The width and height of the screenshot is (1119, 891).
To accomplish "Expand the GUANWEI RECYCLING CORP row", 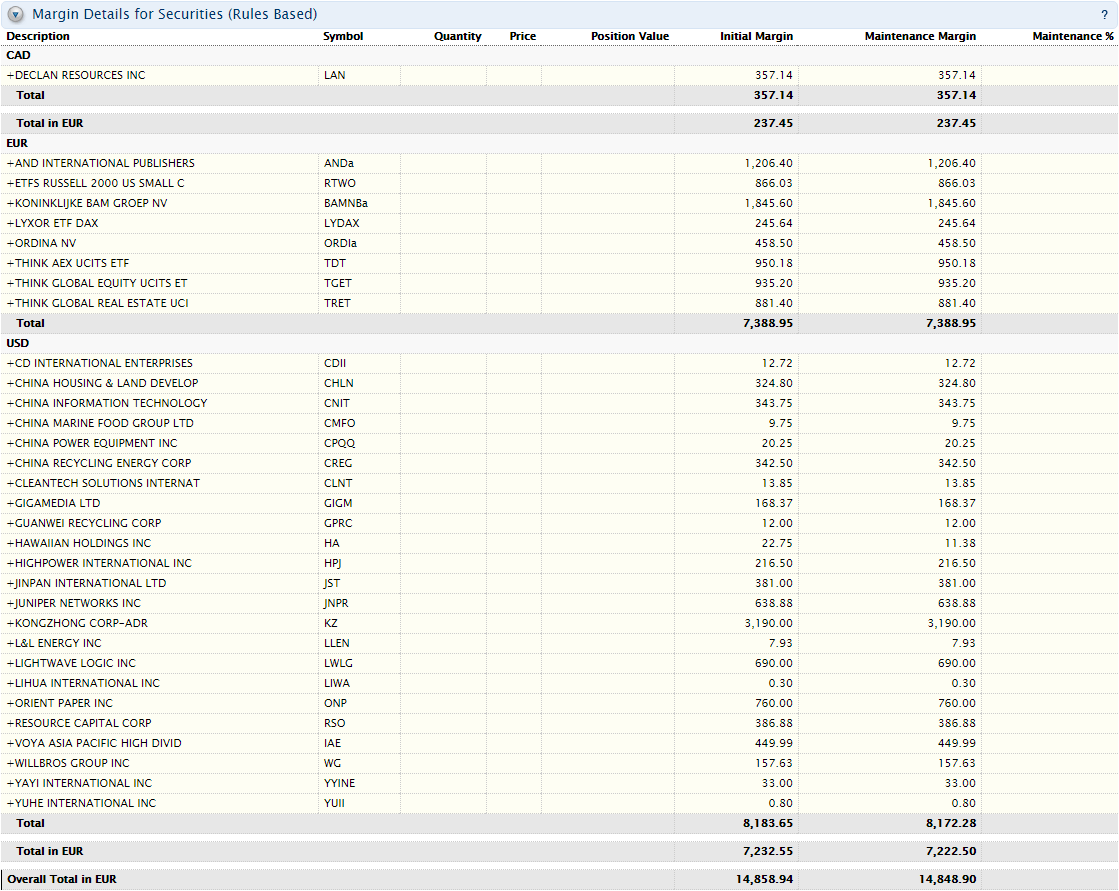I will [x=11, y=523].
